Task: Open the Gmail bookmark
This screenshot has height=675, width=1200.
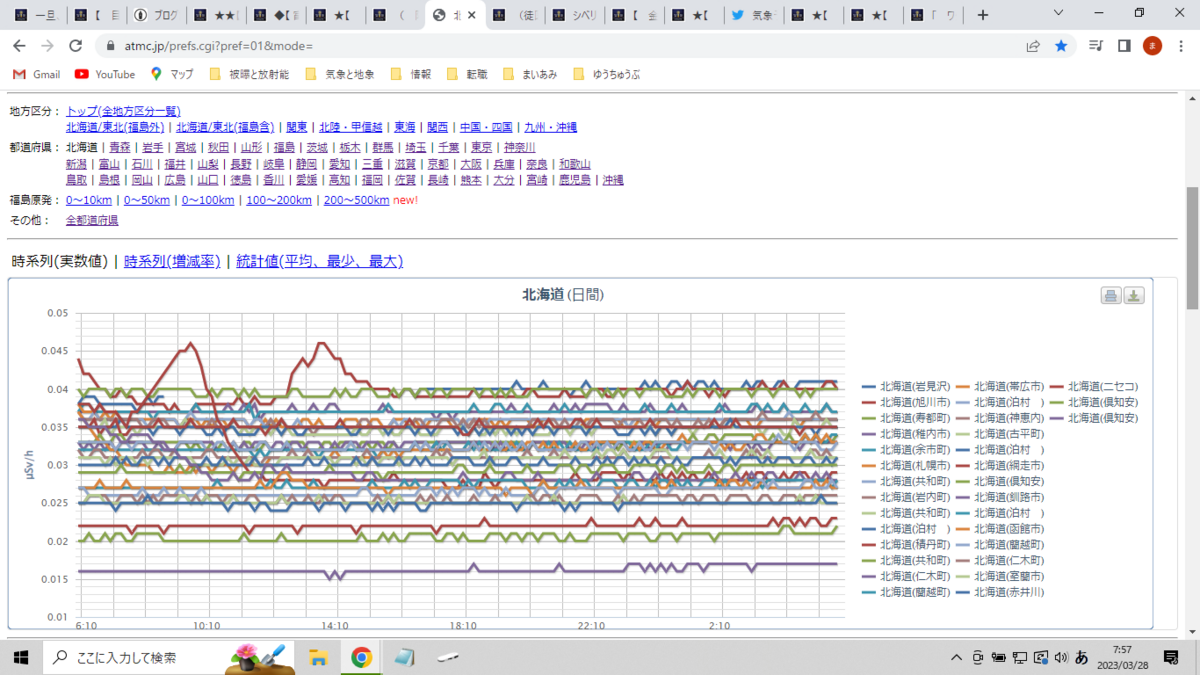Action: [37, 74]
